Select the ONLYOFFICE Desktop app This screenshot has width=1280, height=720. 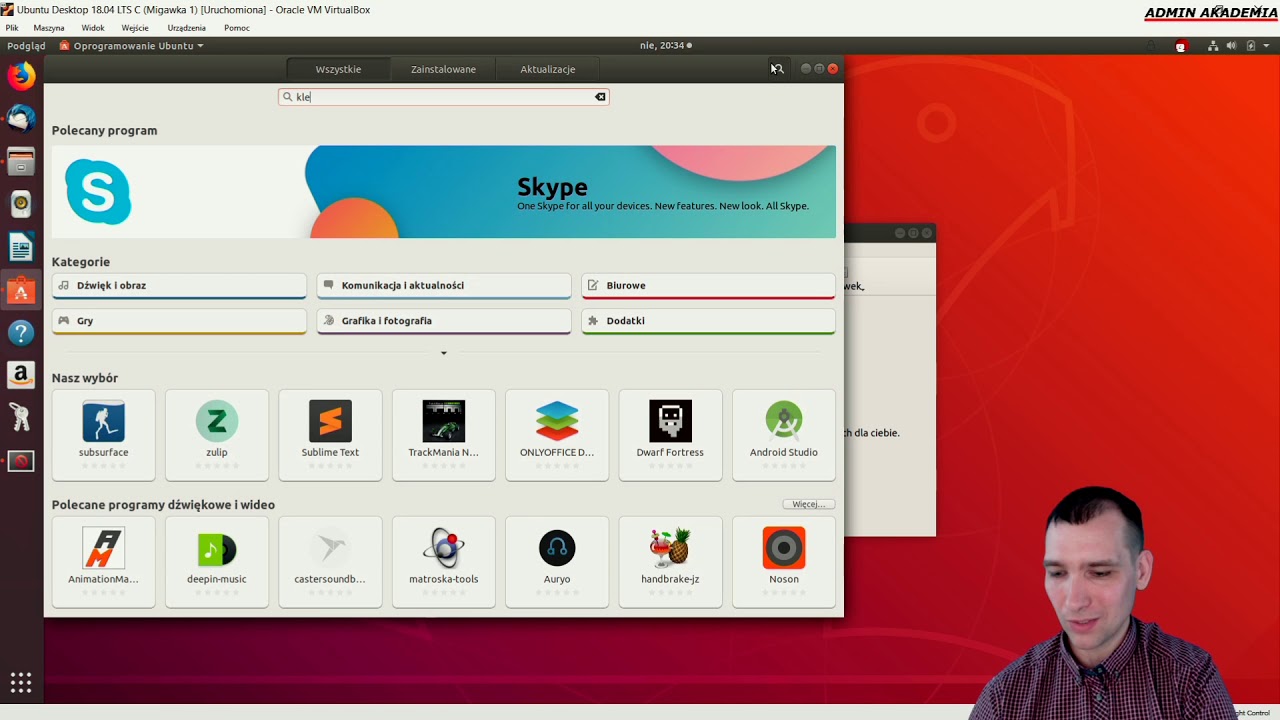click(557, 435)
